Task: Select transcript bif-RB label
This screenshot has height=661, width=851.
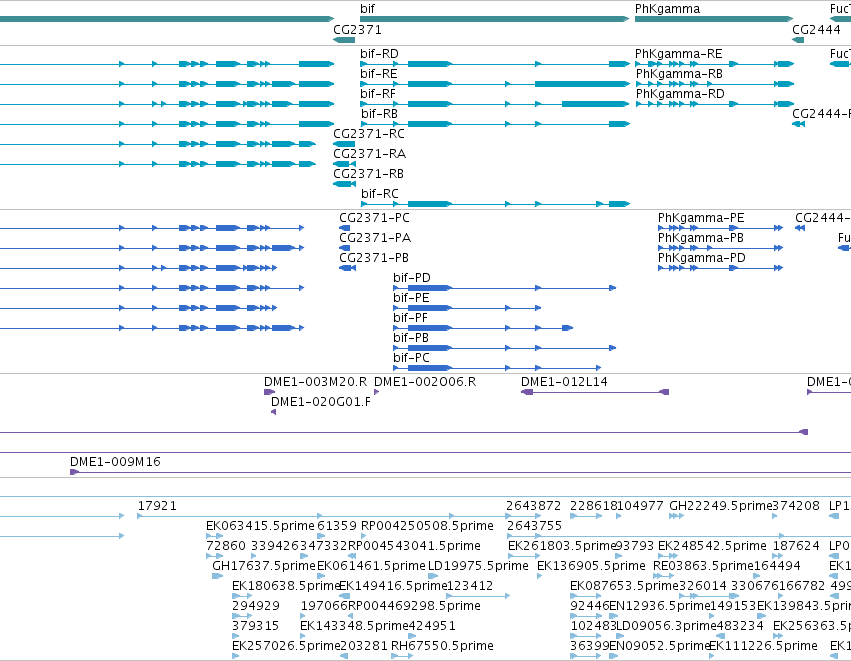Action: [379, 114]
